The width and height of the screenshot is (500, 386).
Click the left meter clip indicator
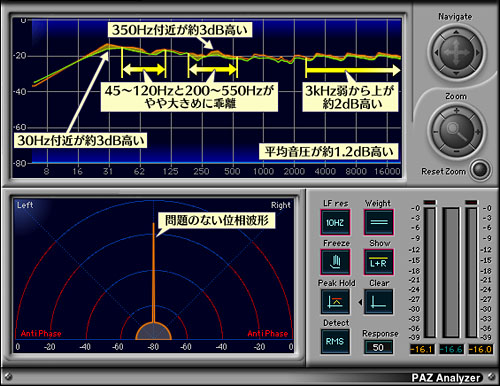[x=430, y=202]
